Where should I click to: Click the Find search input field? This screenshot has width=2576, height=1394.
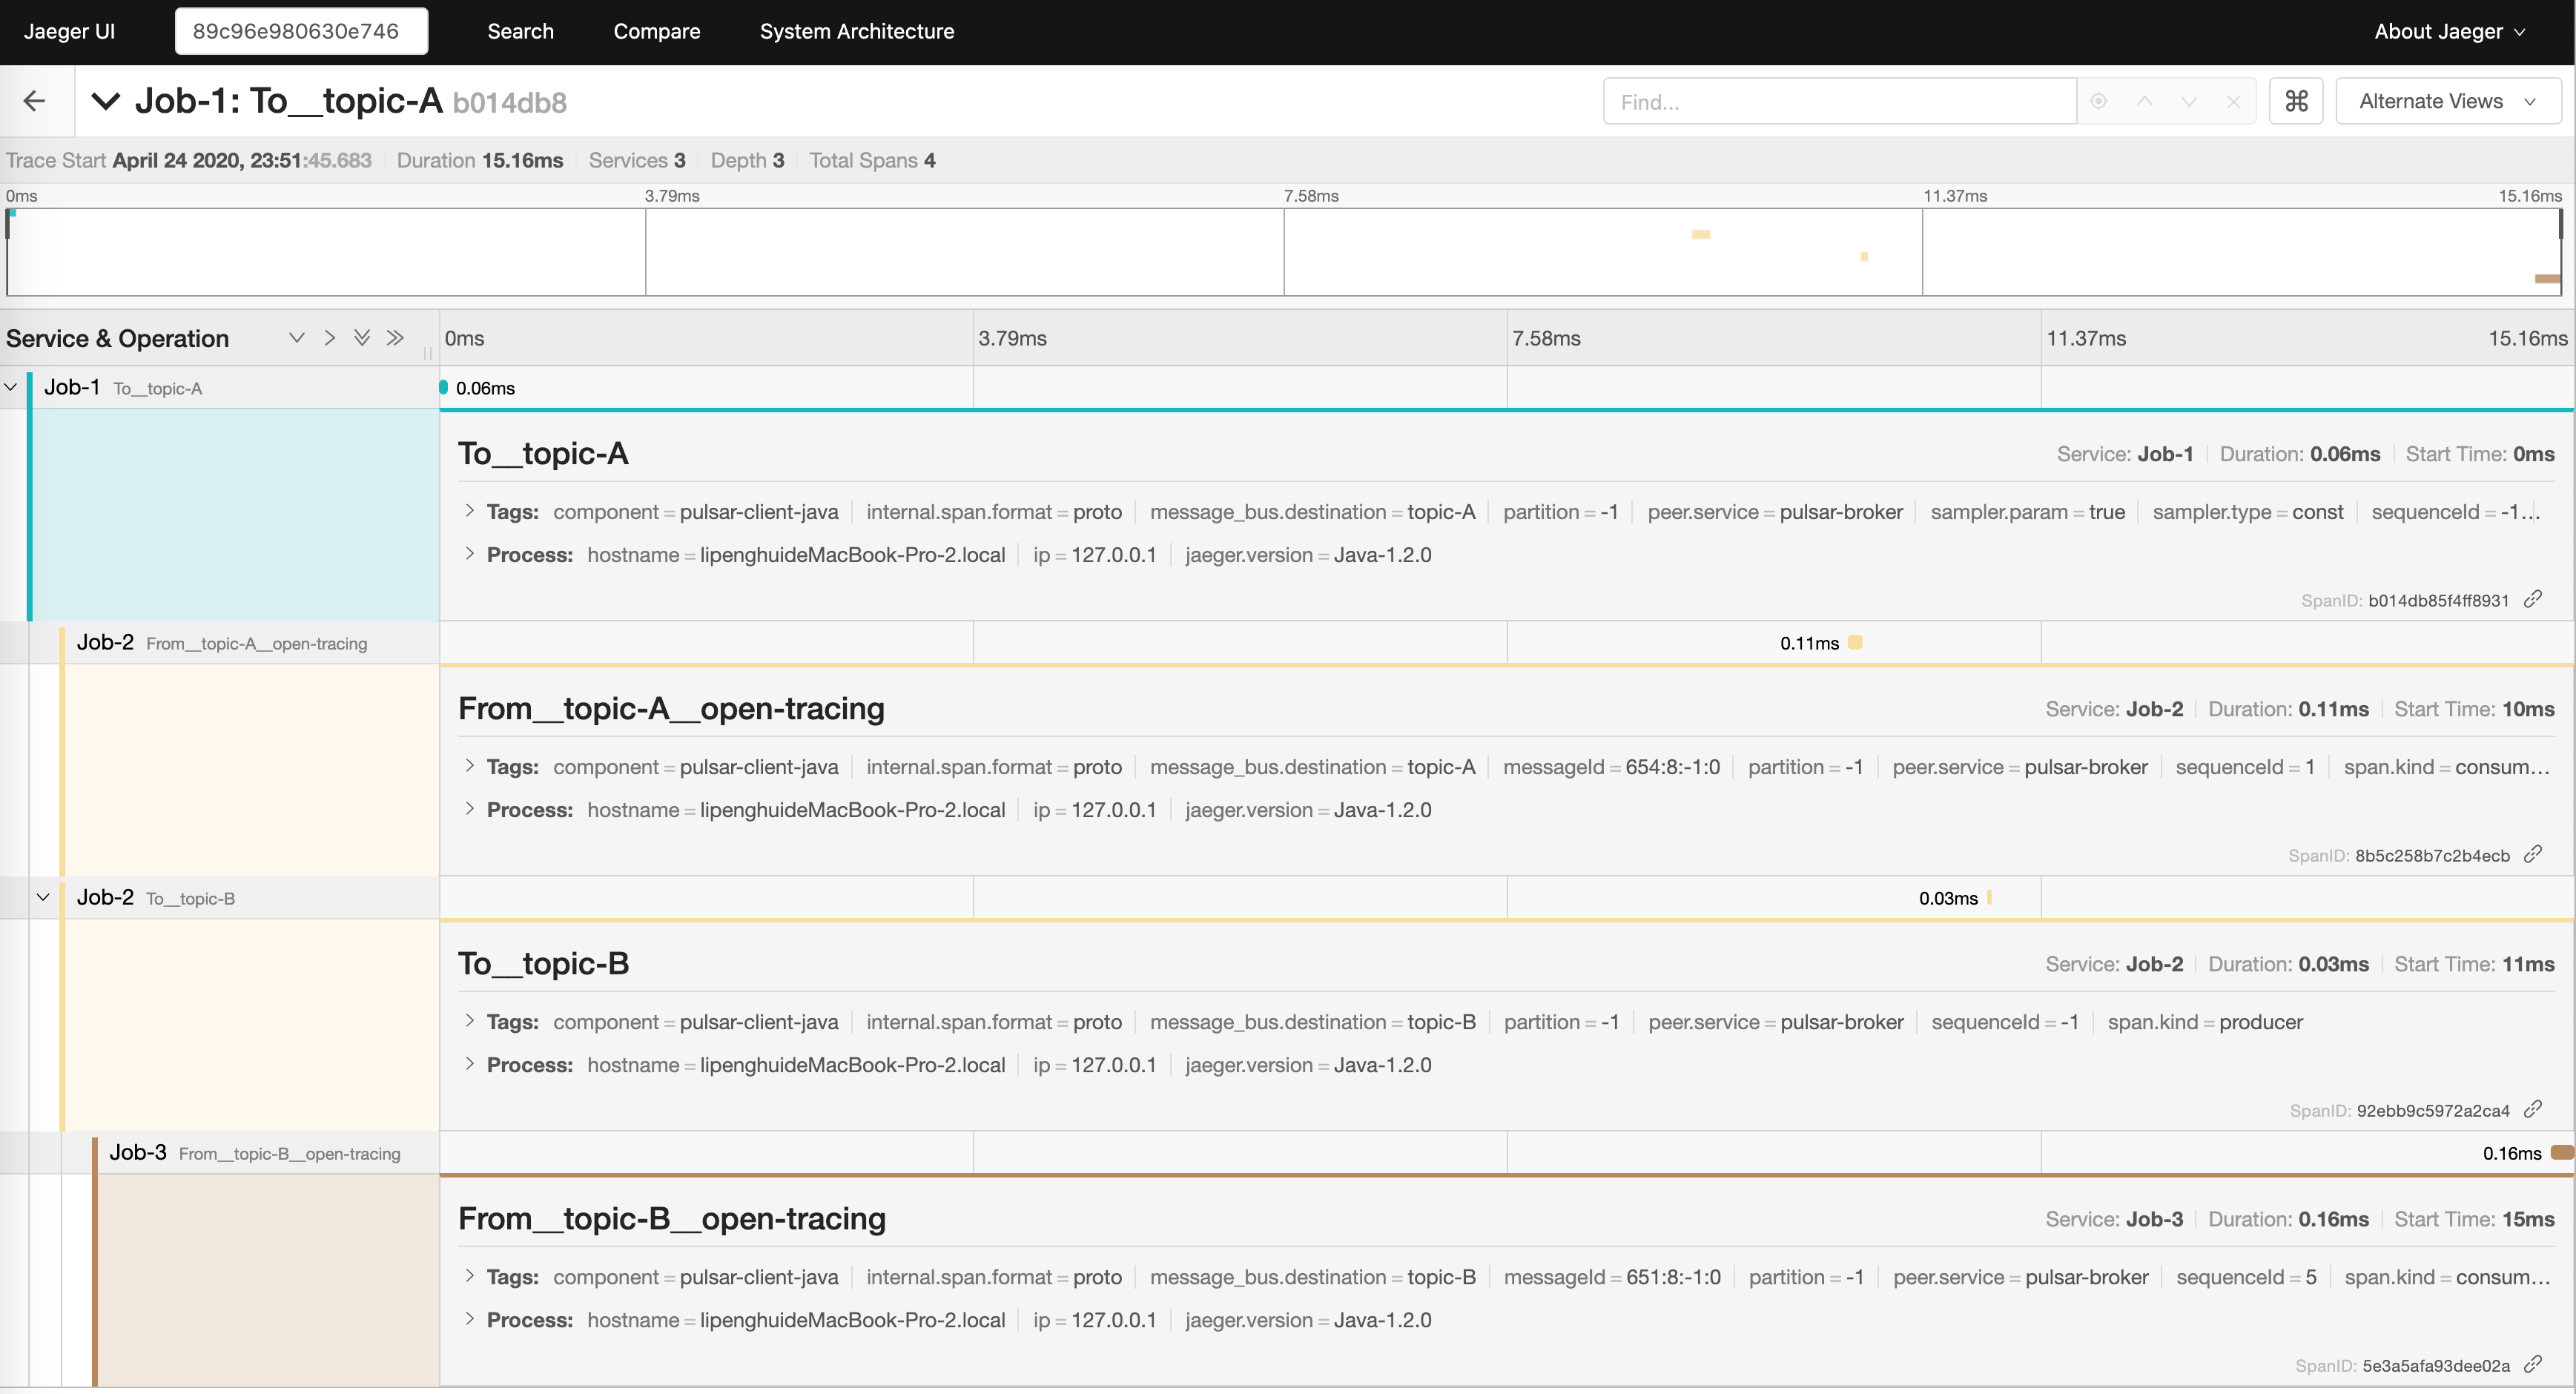coord(1838,101)
